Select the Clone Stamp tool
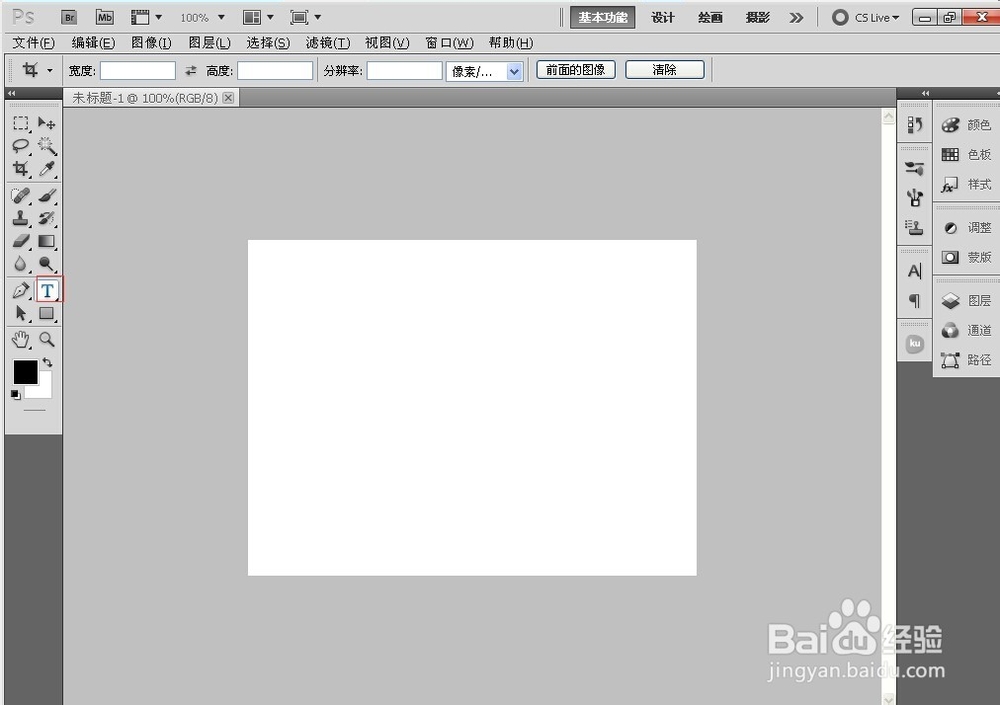The width and height of the screenshot is (1000, 705). click(20, 218)
